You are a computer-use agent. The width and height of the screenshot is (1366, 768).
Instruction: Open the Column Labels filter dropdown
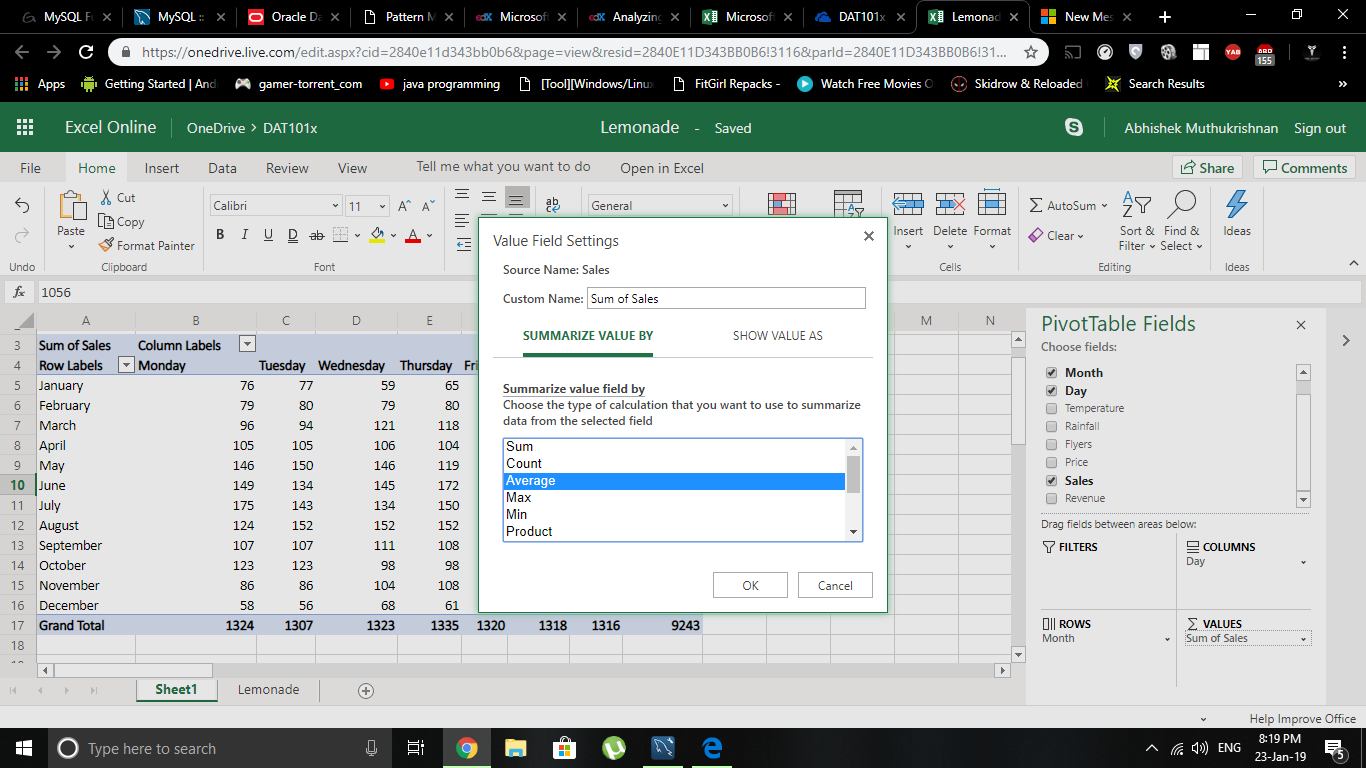[246, 344]
